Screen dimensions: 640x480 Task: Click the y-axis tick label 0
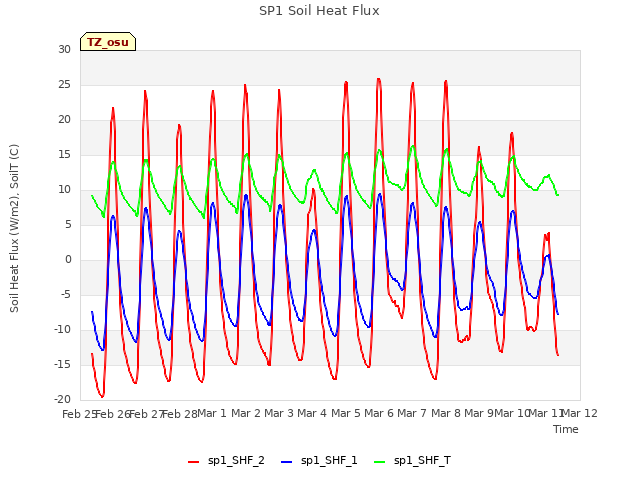coord(68,260)
